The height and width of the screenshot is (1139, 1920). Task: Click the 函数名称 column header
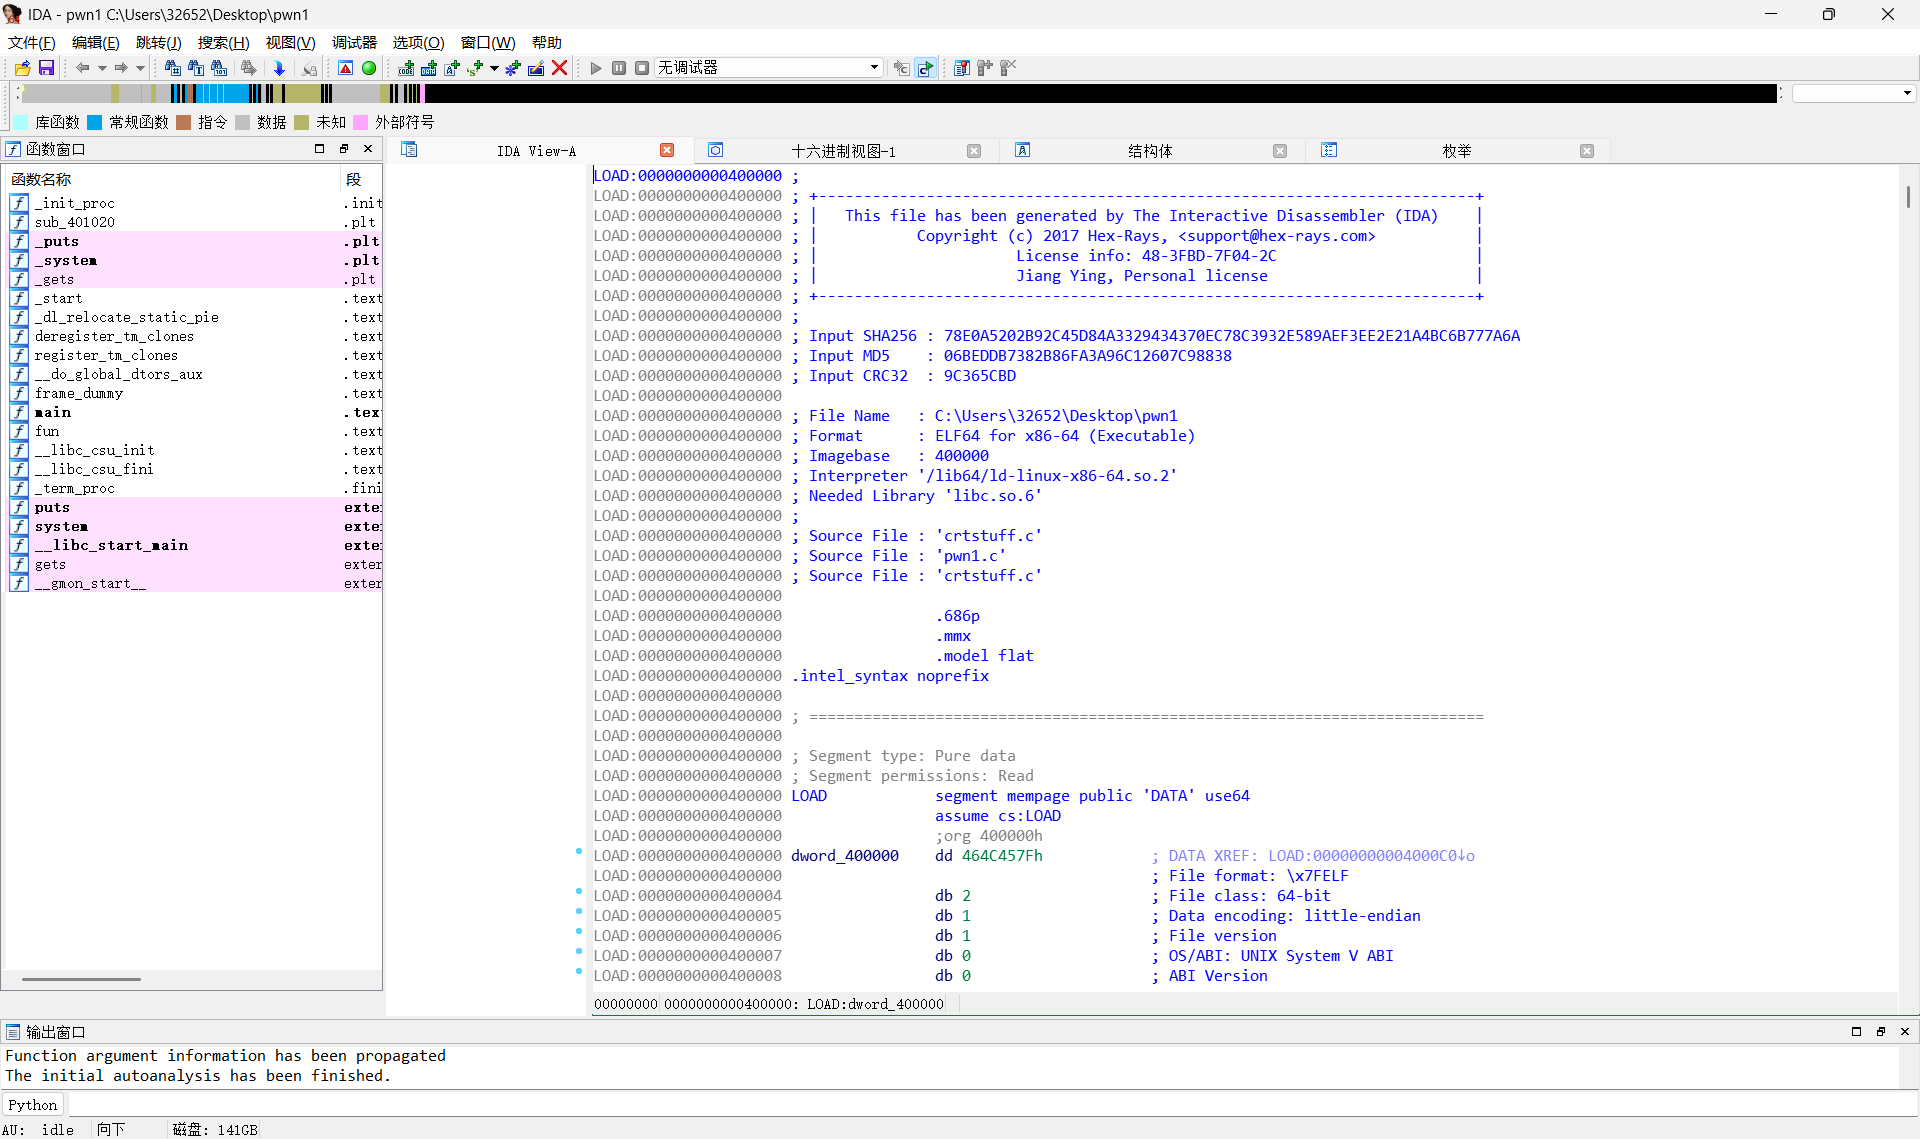[172, 179]
